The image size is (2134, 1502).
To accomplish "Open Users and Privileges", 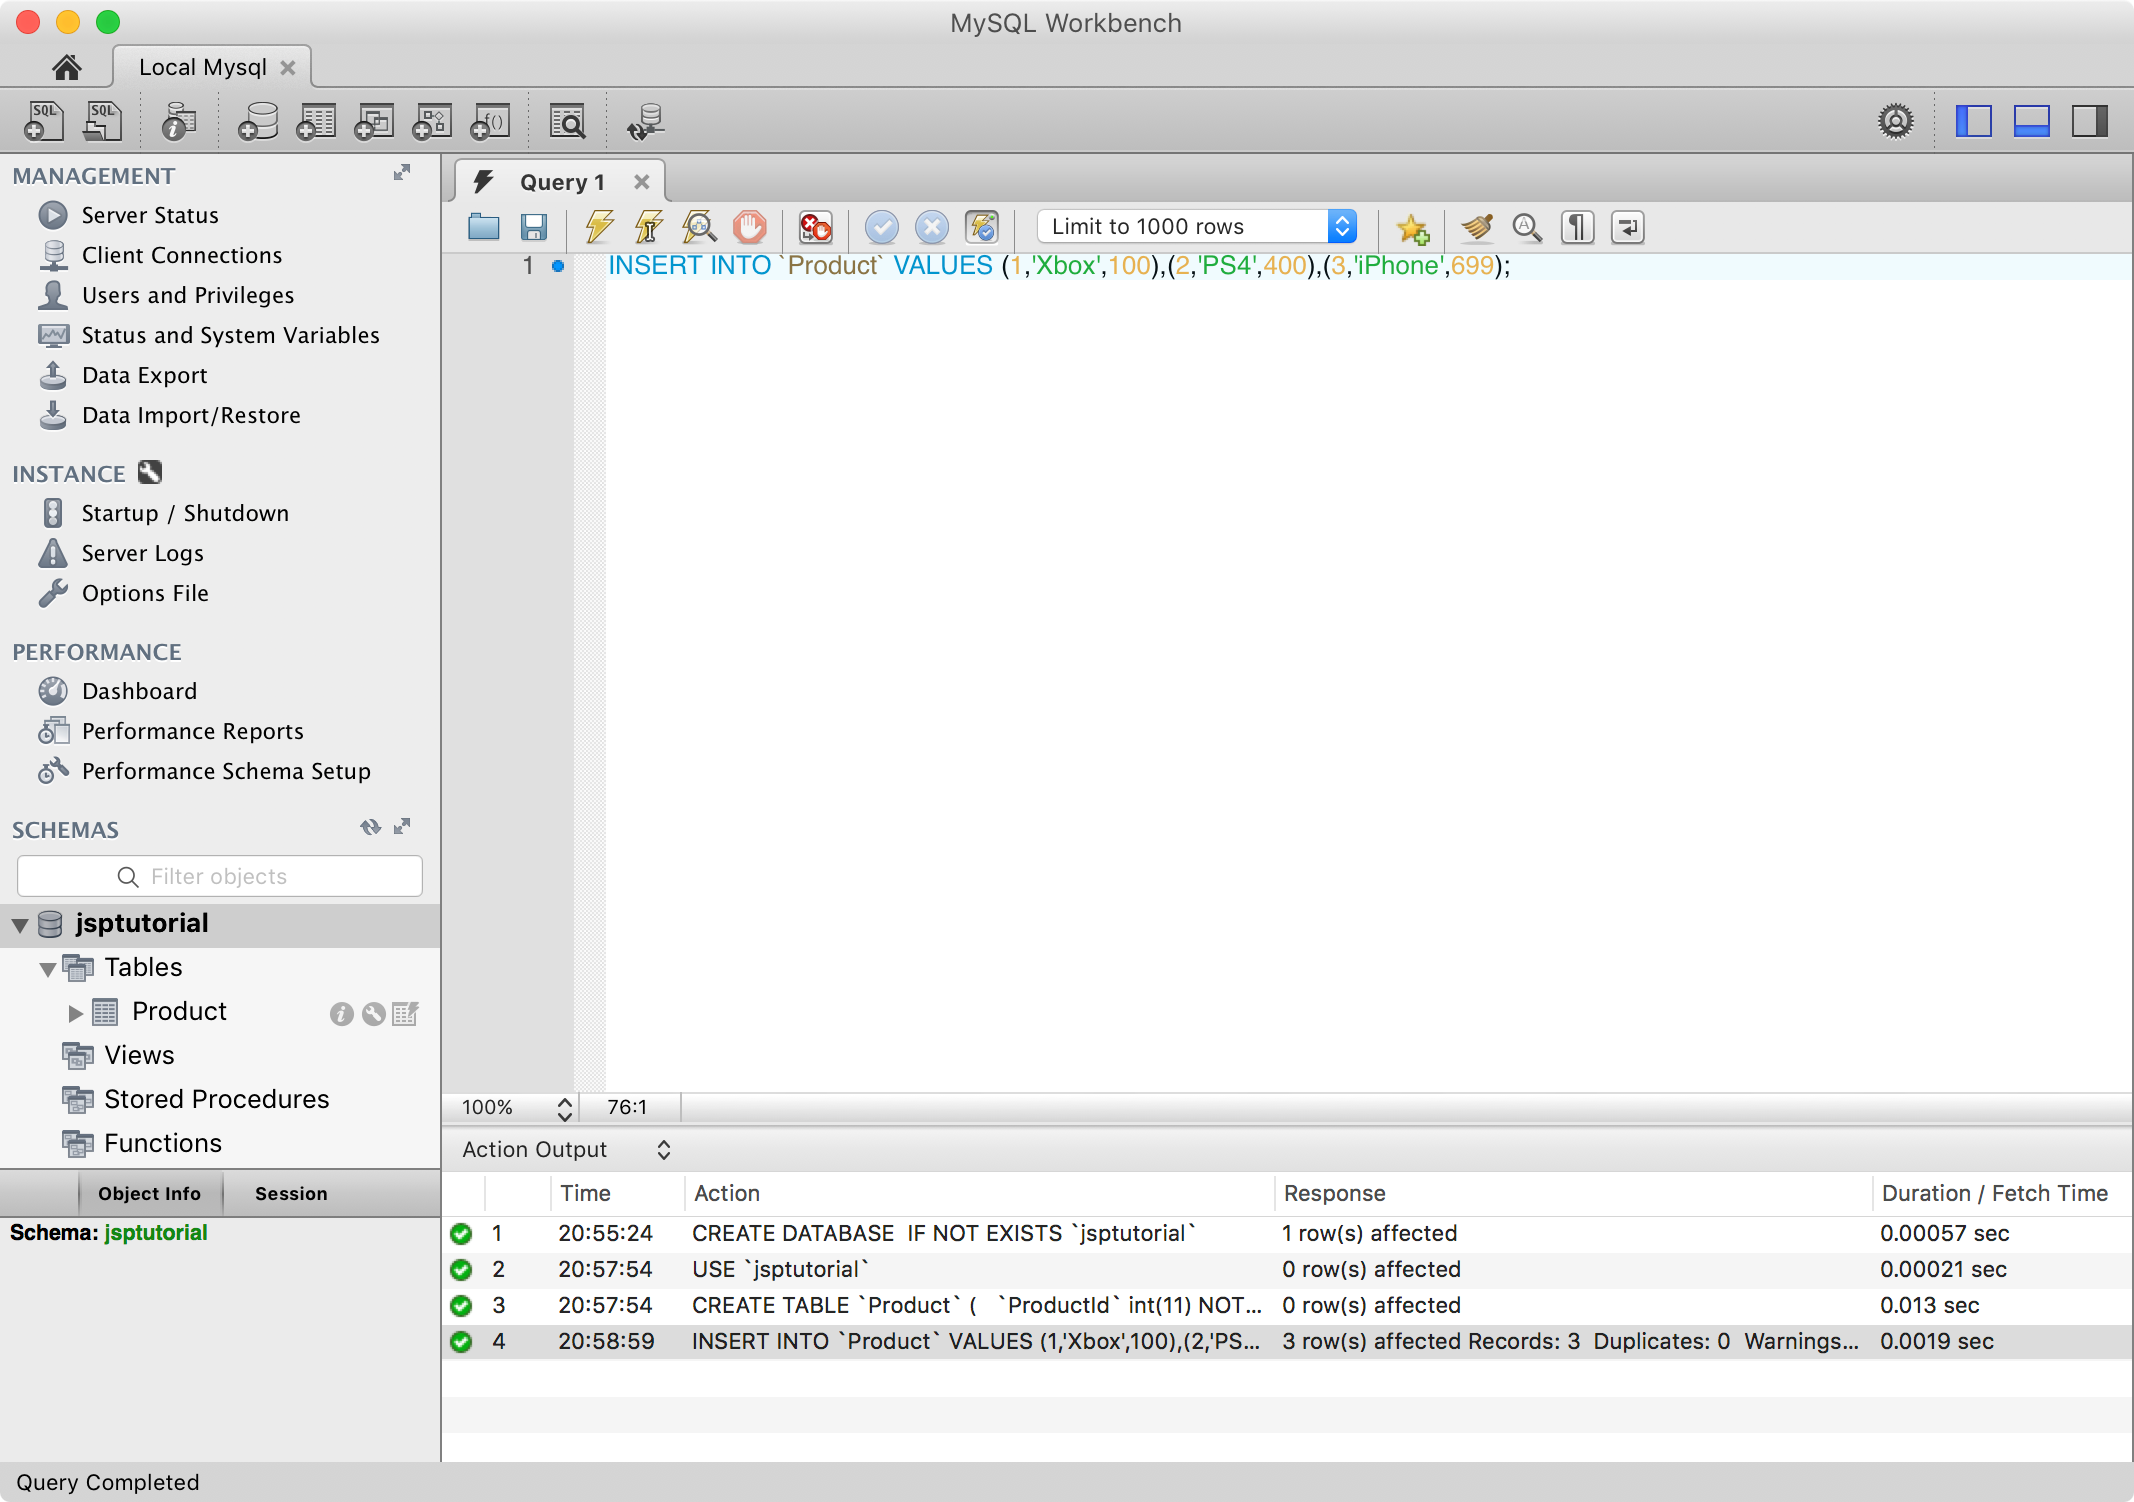I will pyautogui.click(x=187, y=295).
